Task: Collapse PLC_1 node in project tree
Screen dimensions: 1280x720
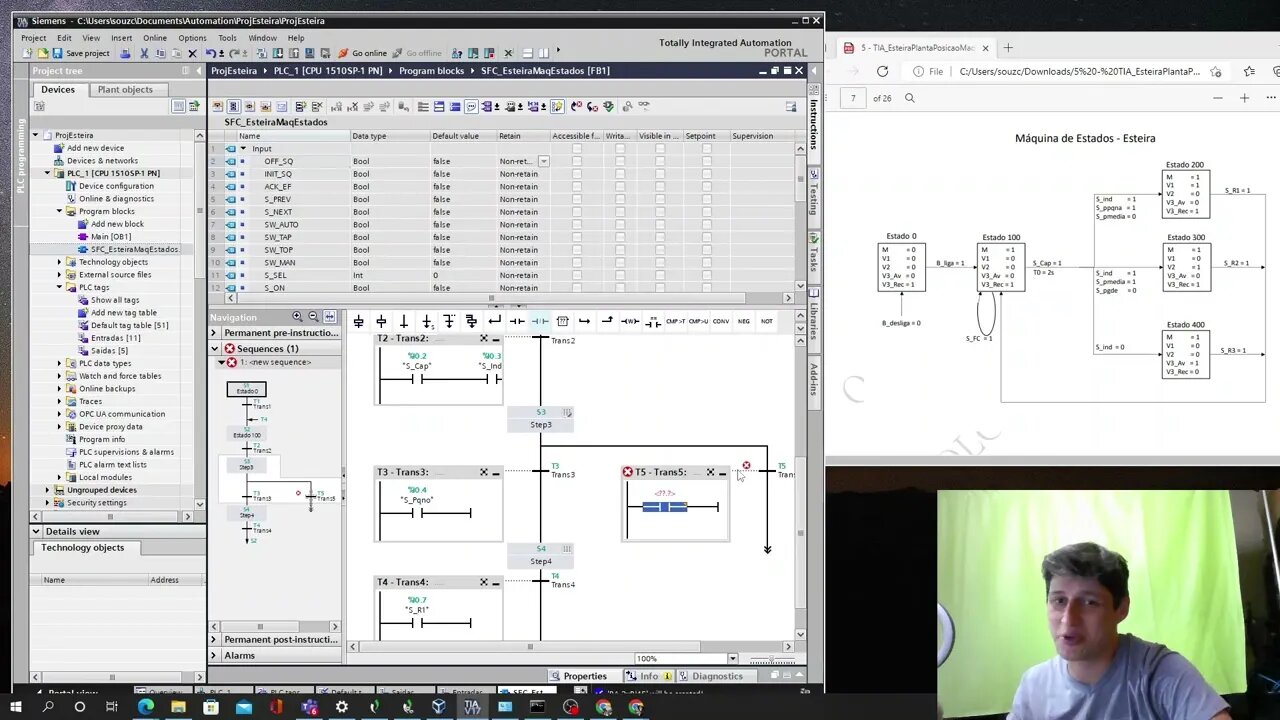Action: [47, 173]
